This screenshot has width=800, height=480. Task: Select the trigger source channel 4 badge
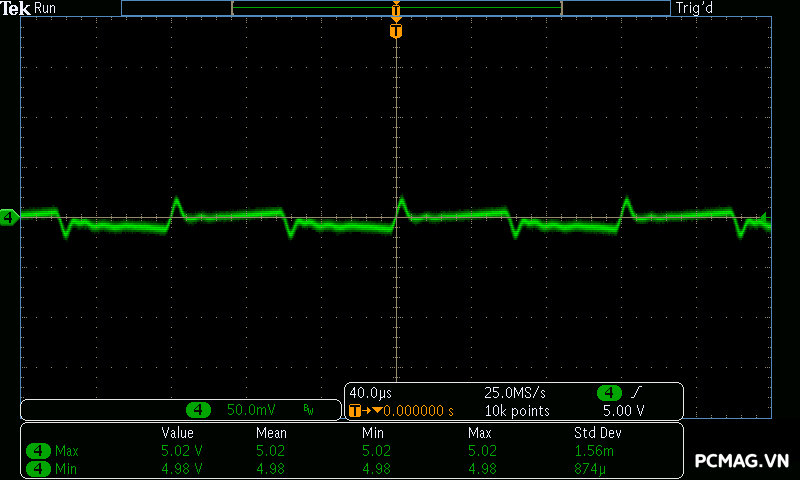609,393
